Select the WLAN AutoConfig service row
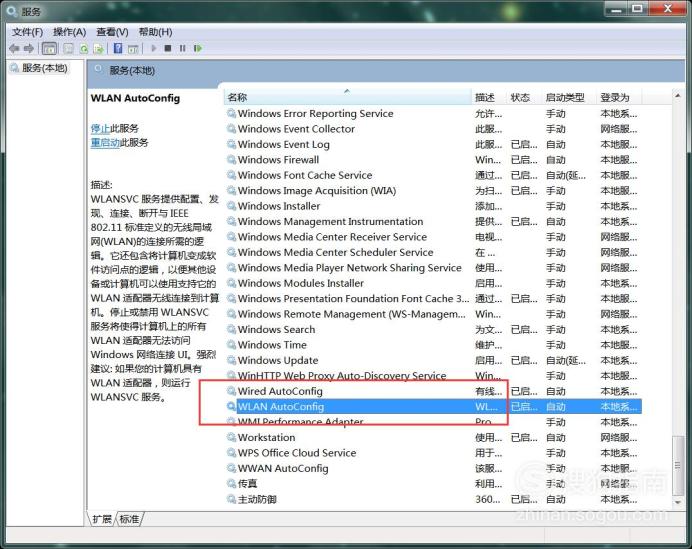Viewport: 692px width, 549px height. (433, 407)
